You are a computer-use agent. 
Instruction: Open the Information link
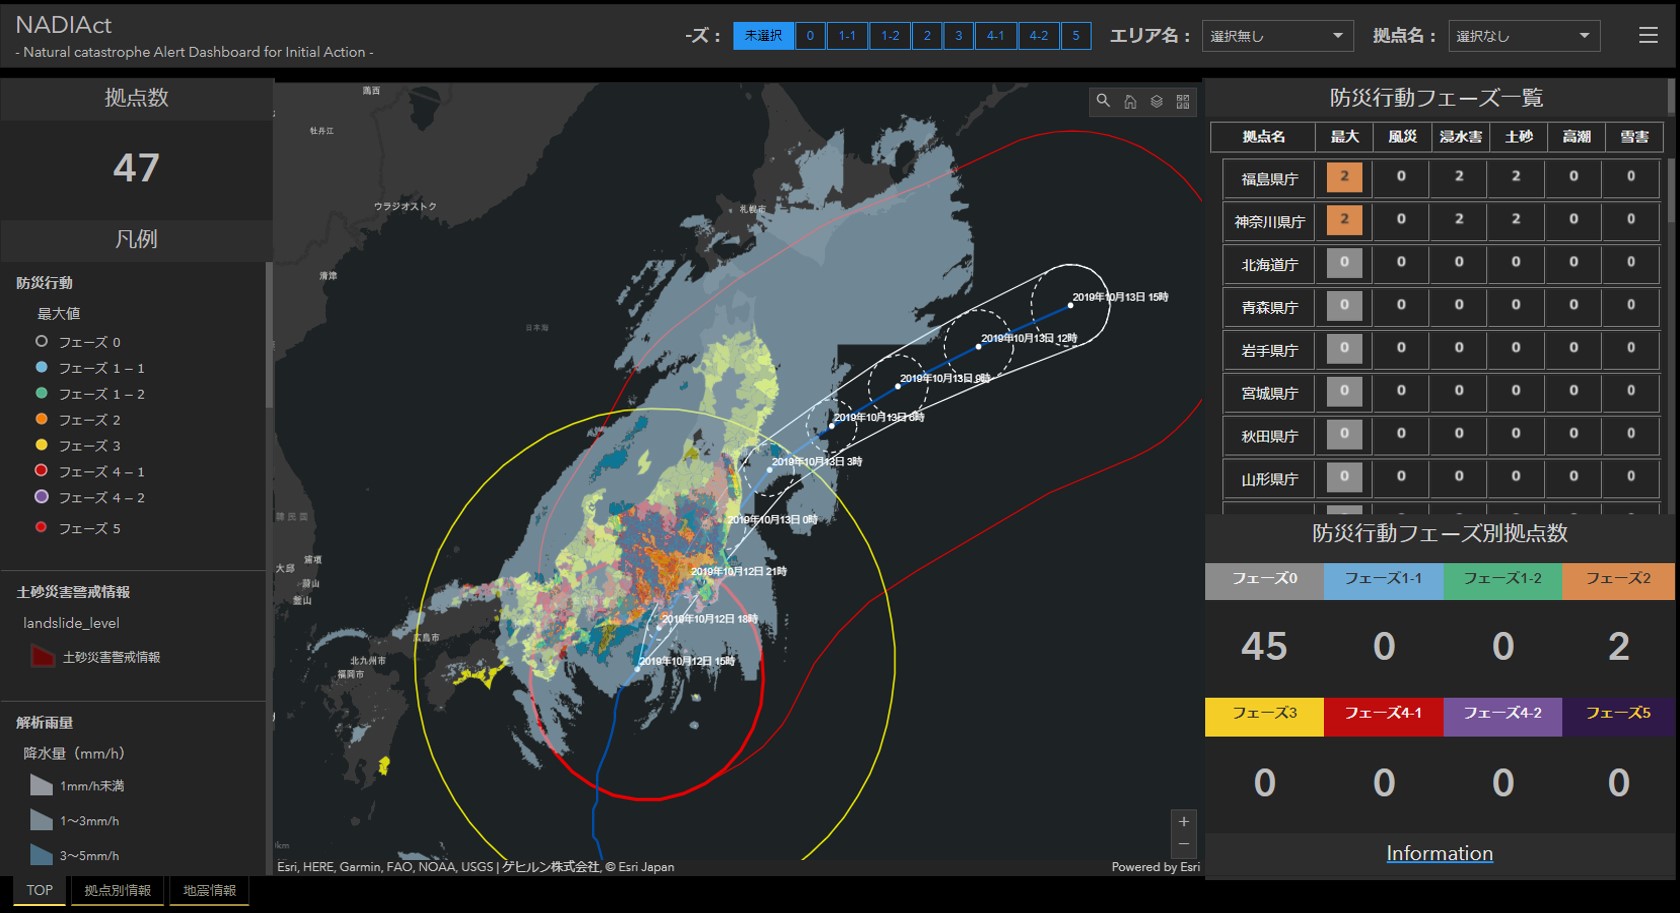pos(1439,853)
